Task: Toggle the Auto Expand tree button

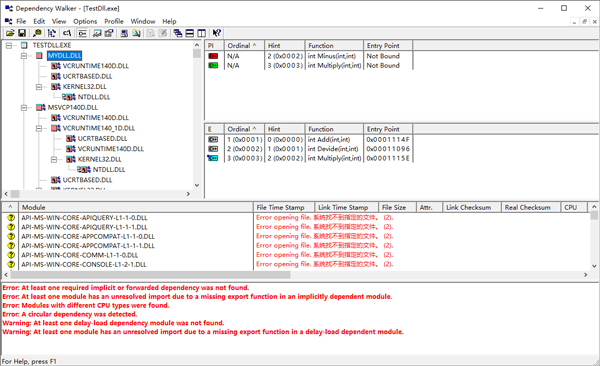Action: coord(52,33)
